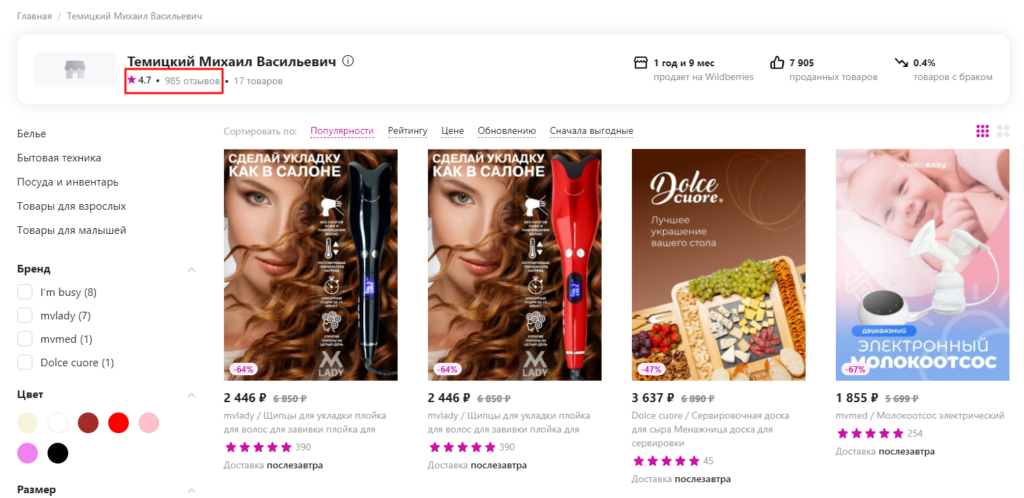This screenshot has height=498, width=1024.
Task: Enable the Dolce cuore brand filter
Action: tap(25, 362)
